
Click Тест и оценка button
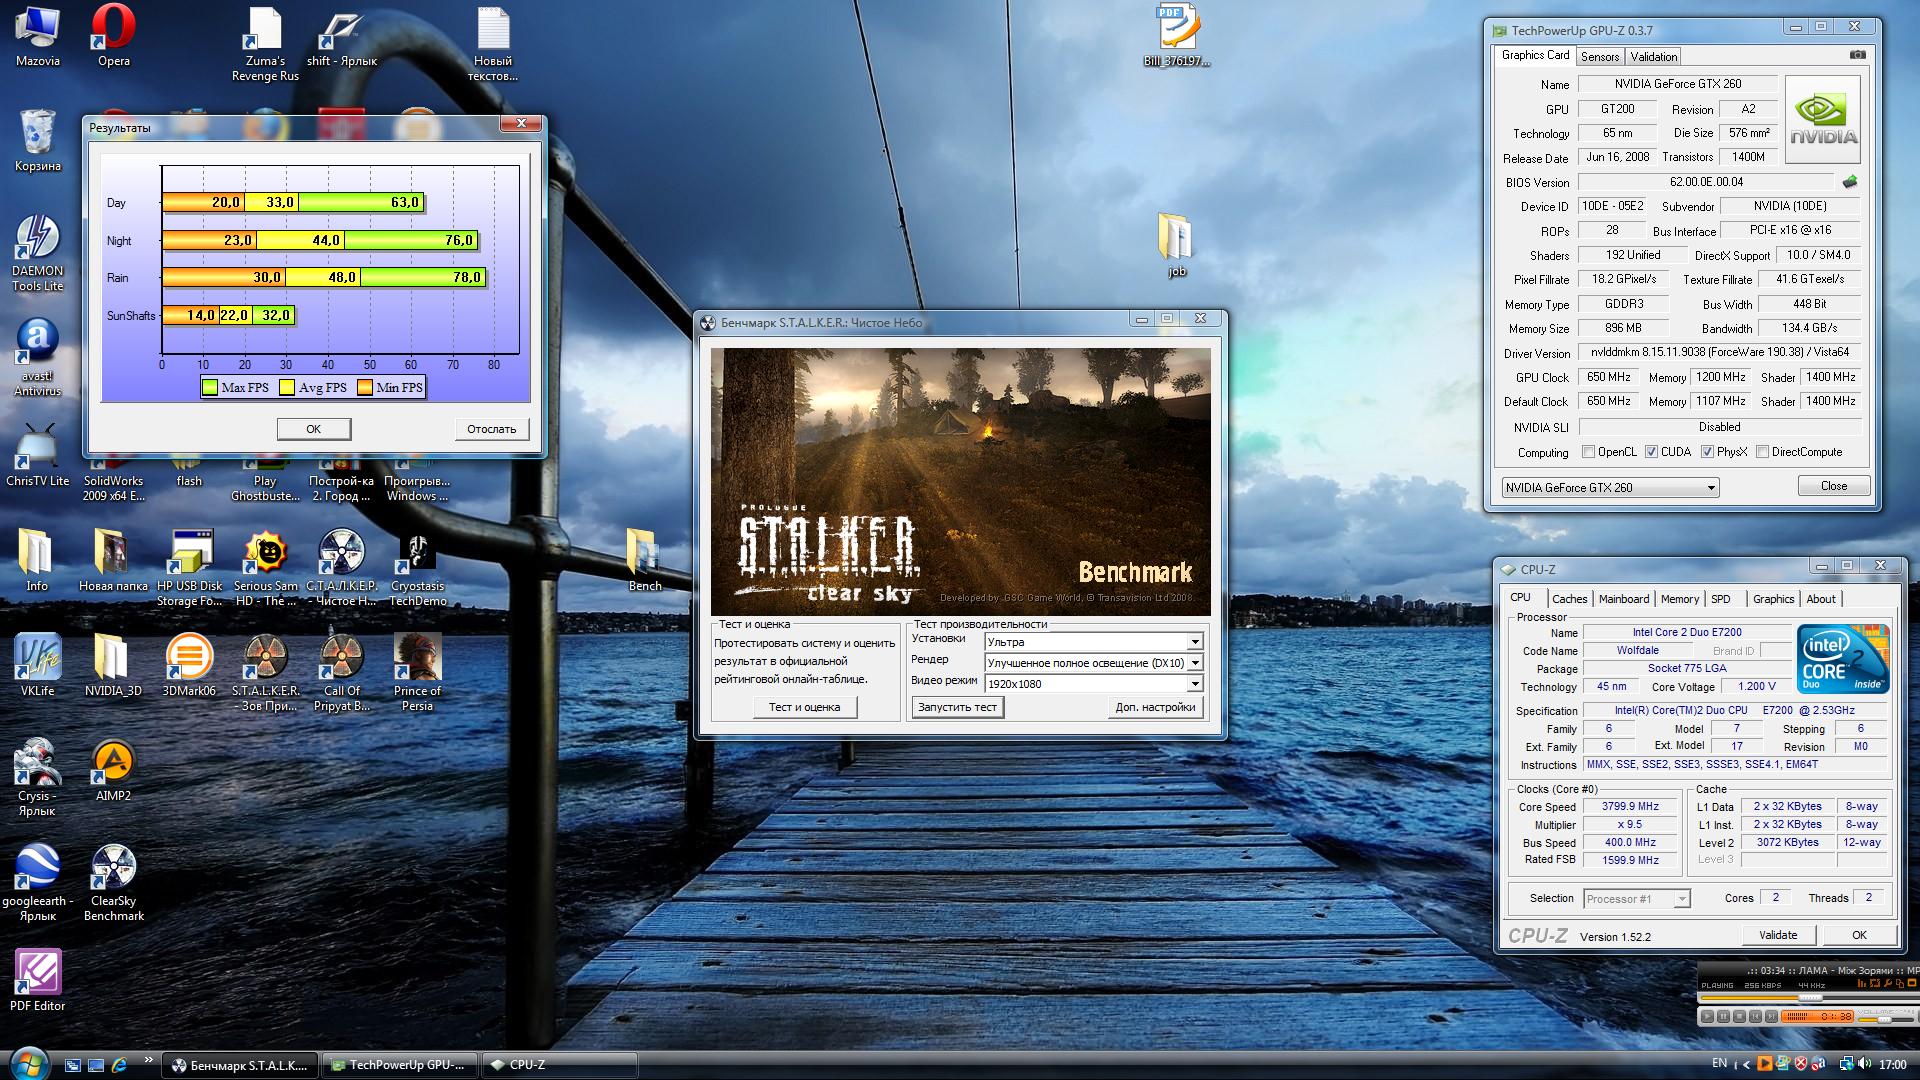click(x=804, y=707)
